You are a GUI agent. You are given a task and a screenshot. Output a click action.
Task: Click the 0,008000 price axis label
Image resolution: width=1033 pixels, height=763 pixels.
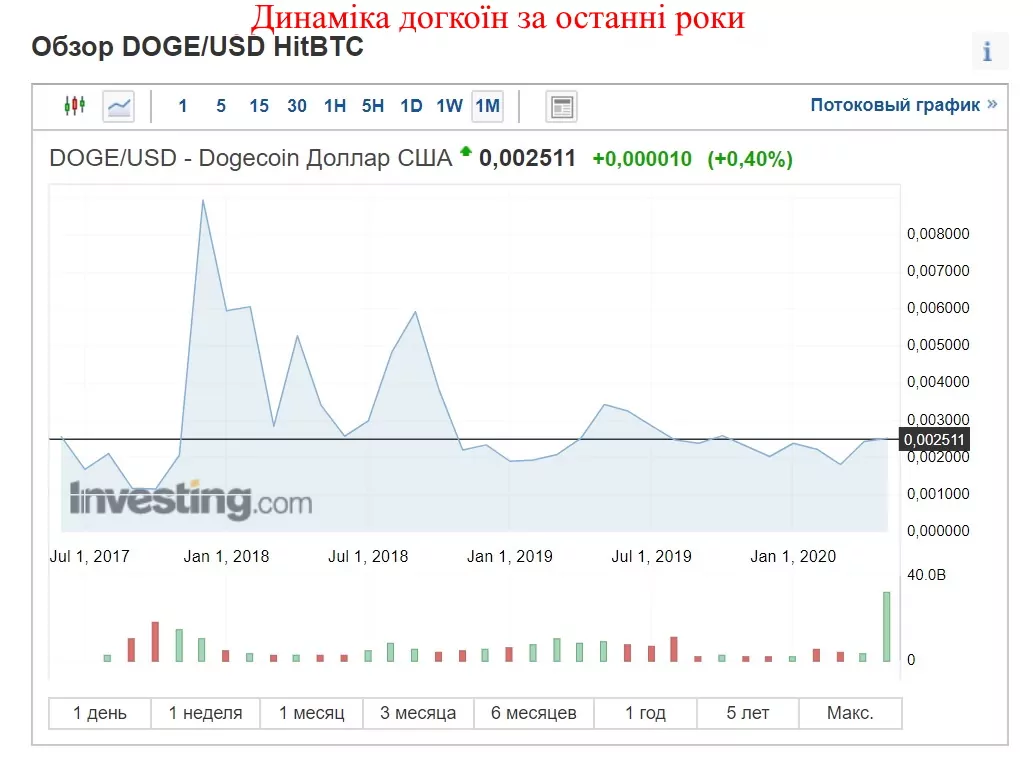pyautogui.click(x=938, y=234)
